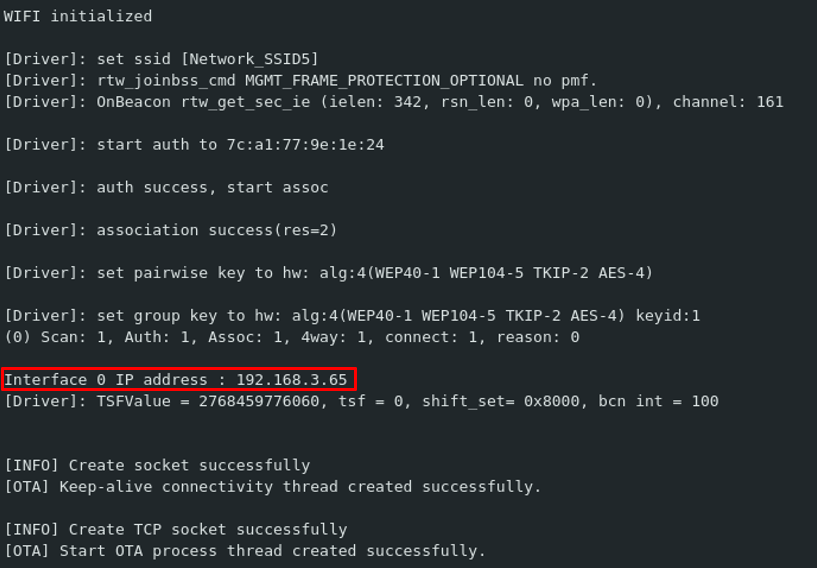Click the Scan/Auth/Assoc status summary line
The height and width of the screenshot is (568, 817).
click(x=292, y=337)
